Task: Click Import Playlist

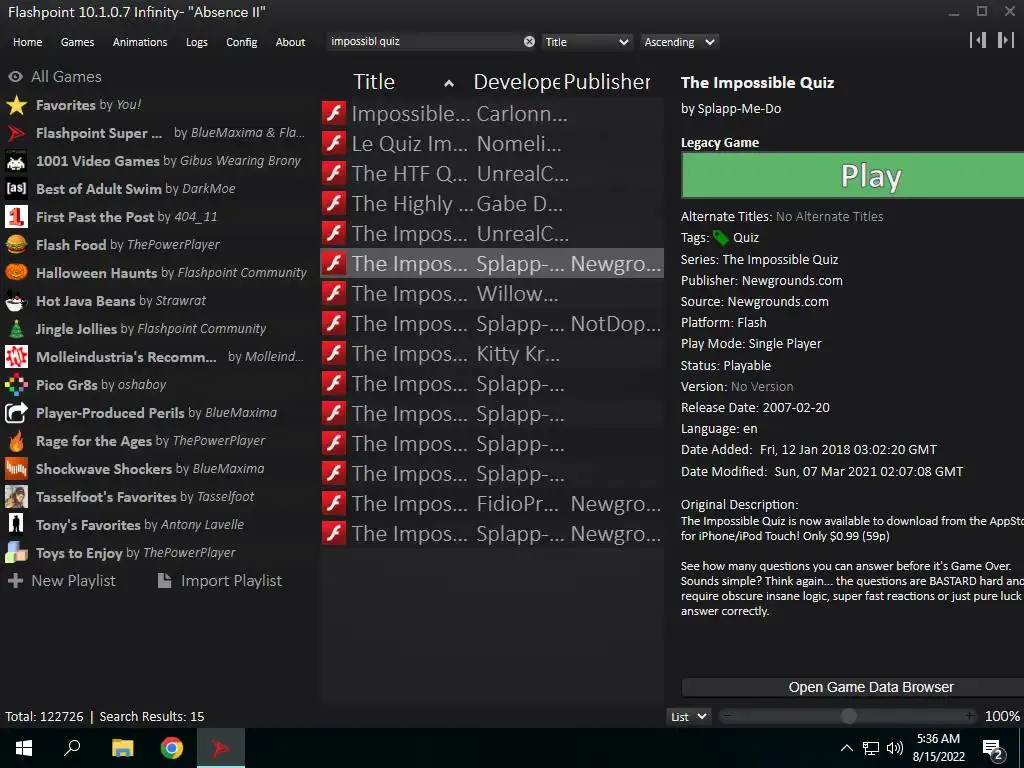Action: point(219,581)
